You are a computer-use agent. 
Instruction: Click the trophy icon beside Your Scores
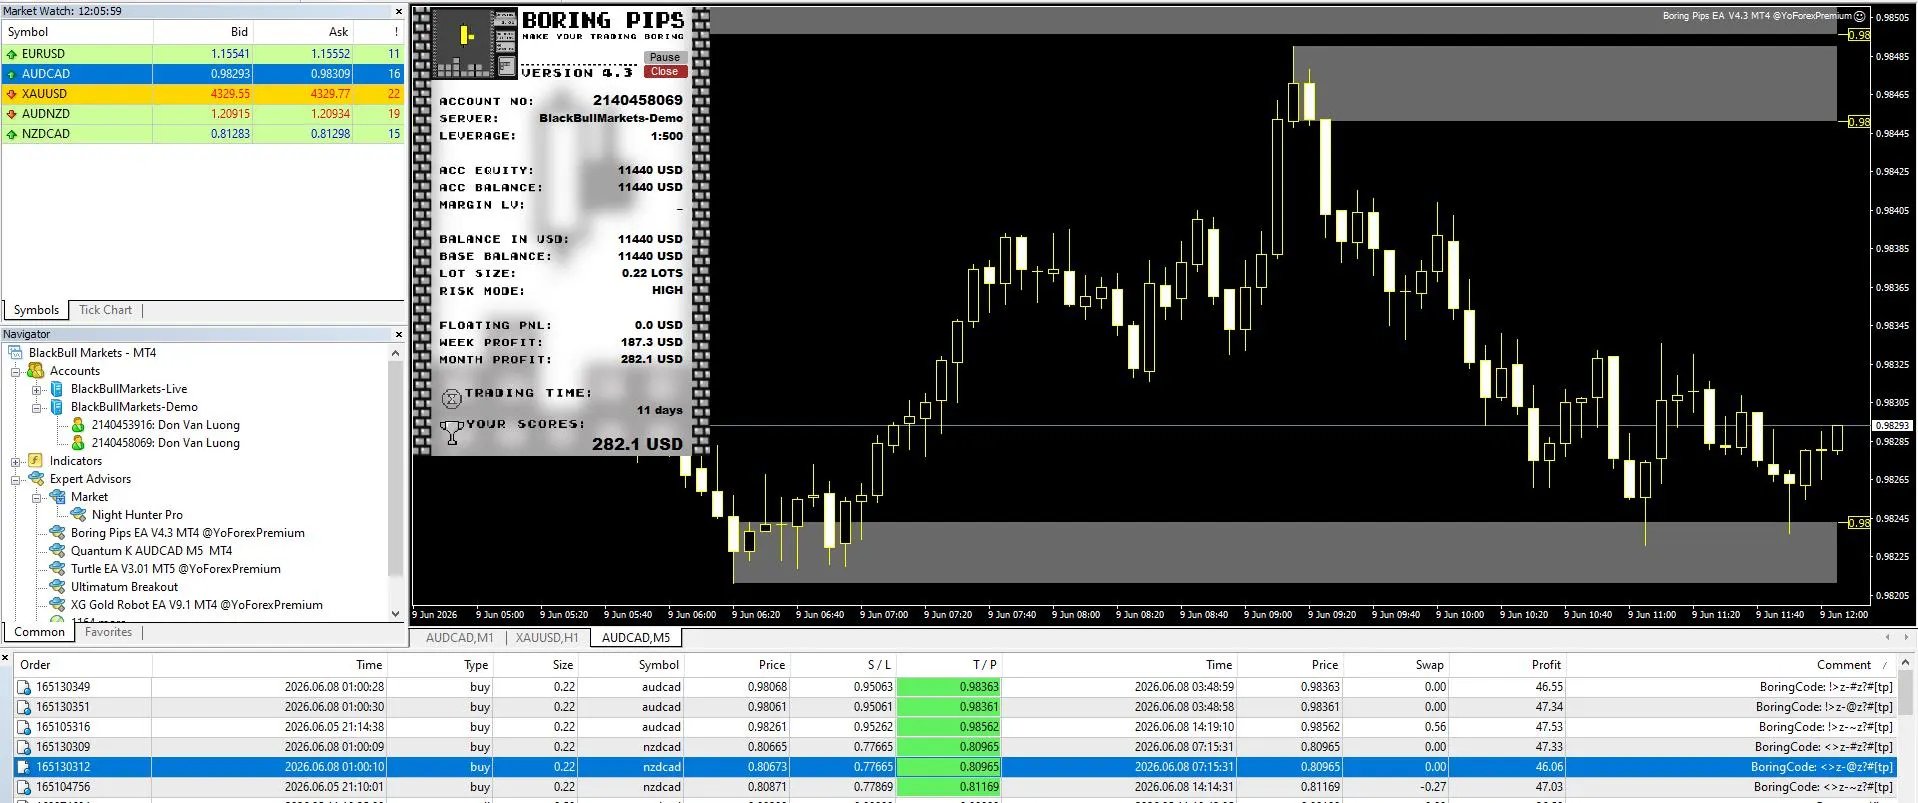pos(452,431)
